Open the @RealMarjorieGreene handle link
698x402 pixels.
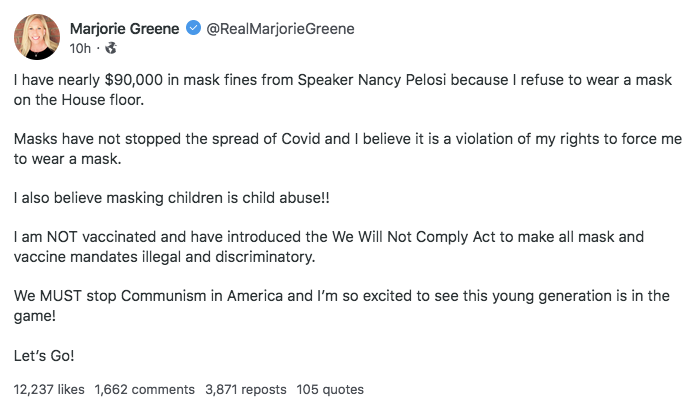click(280, 29)
